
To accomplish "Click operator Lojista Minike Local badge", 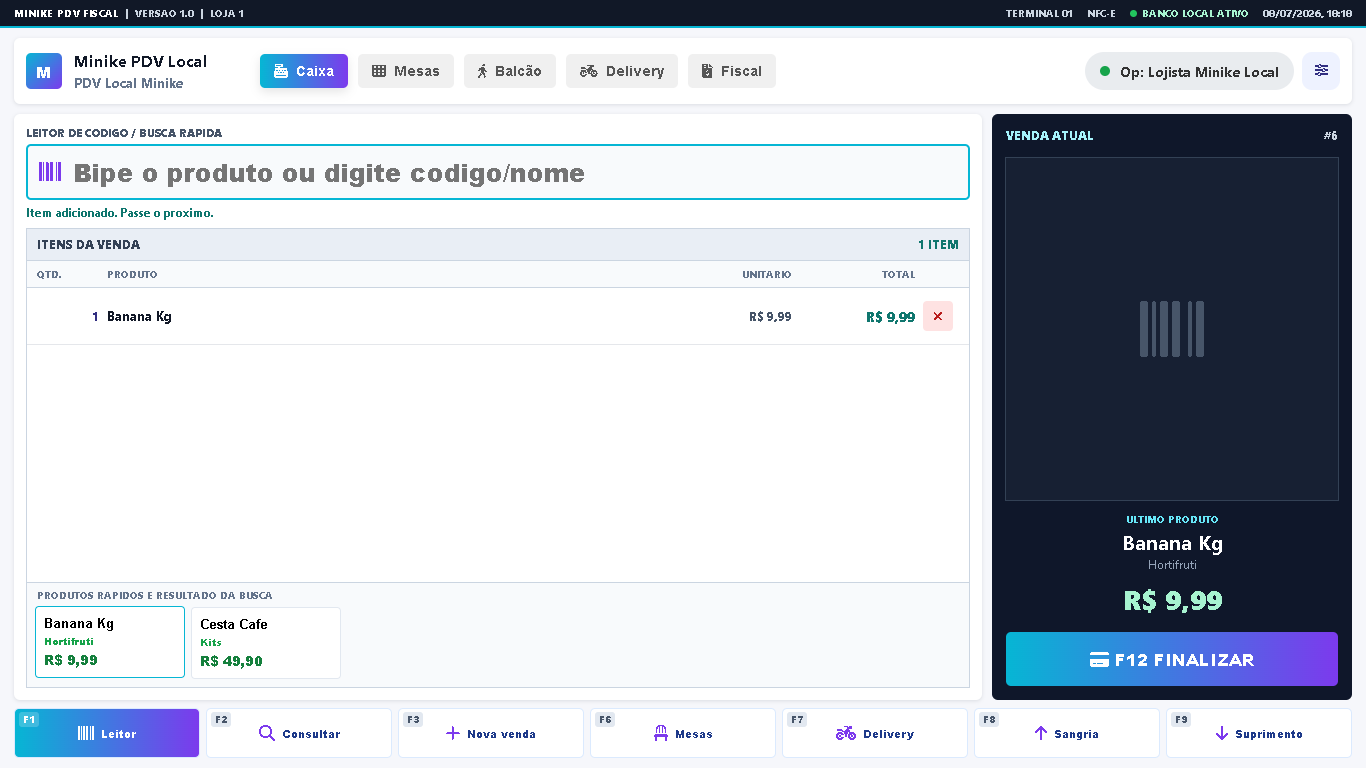I will click(x=1189, y=71).
